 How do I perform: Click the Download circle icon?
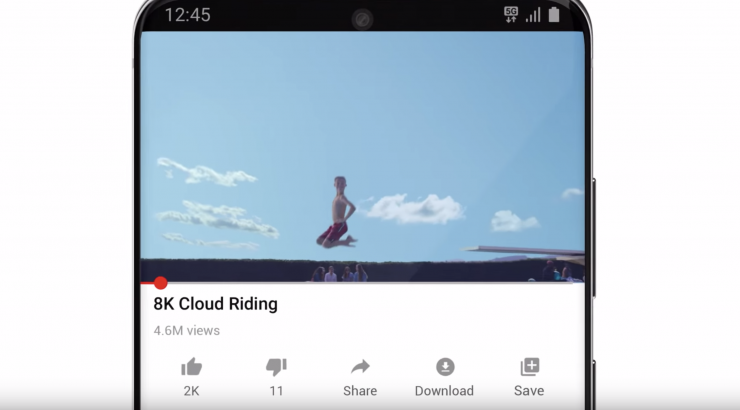[445, 367]
